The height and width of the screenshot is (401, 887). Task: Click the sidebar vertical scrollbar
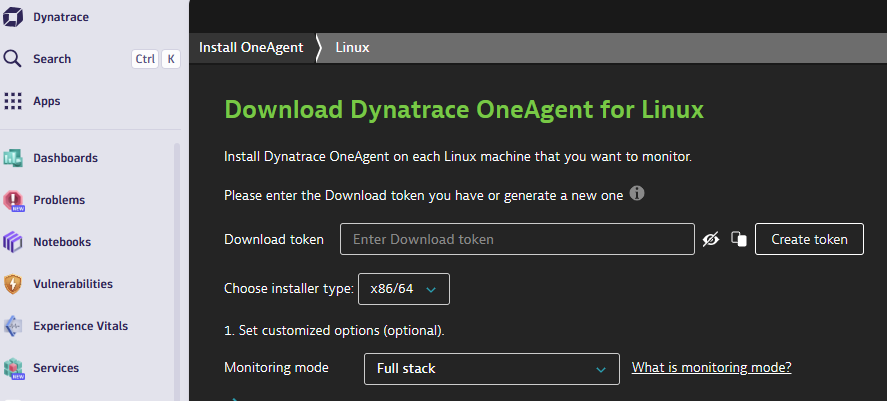tap(177, 260)
